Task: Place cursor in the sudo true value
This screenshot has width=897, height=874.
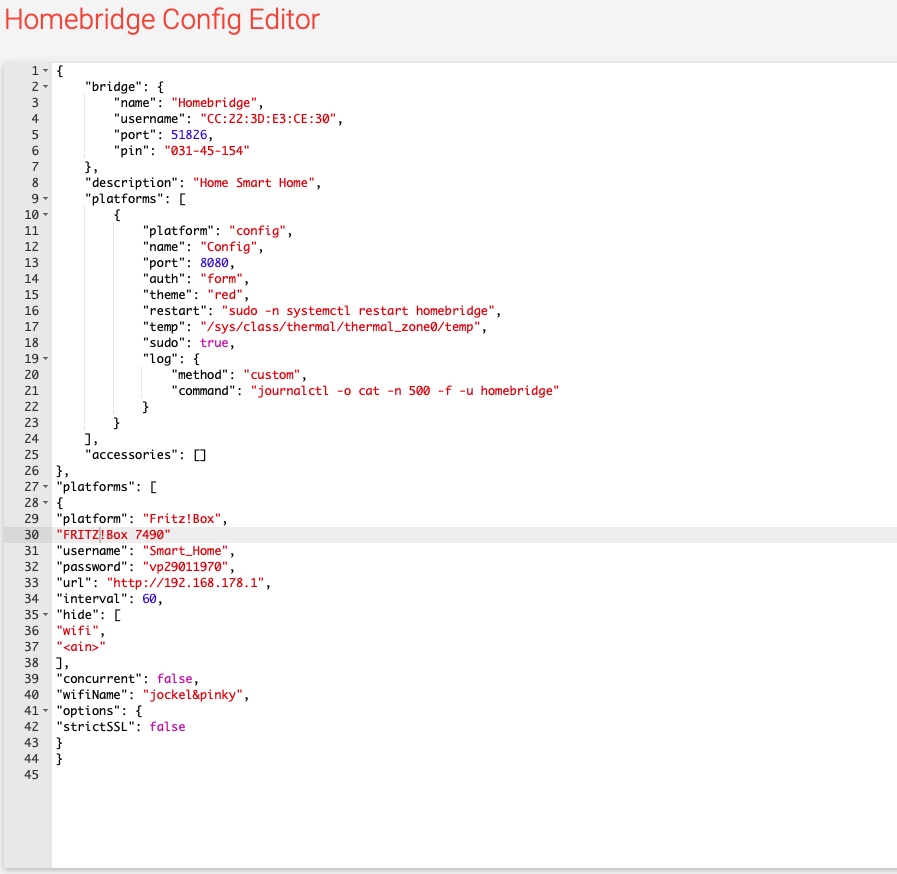Action: point(214,342)
